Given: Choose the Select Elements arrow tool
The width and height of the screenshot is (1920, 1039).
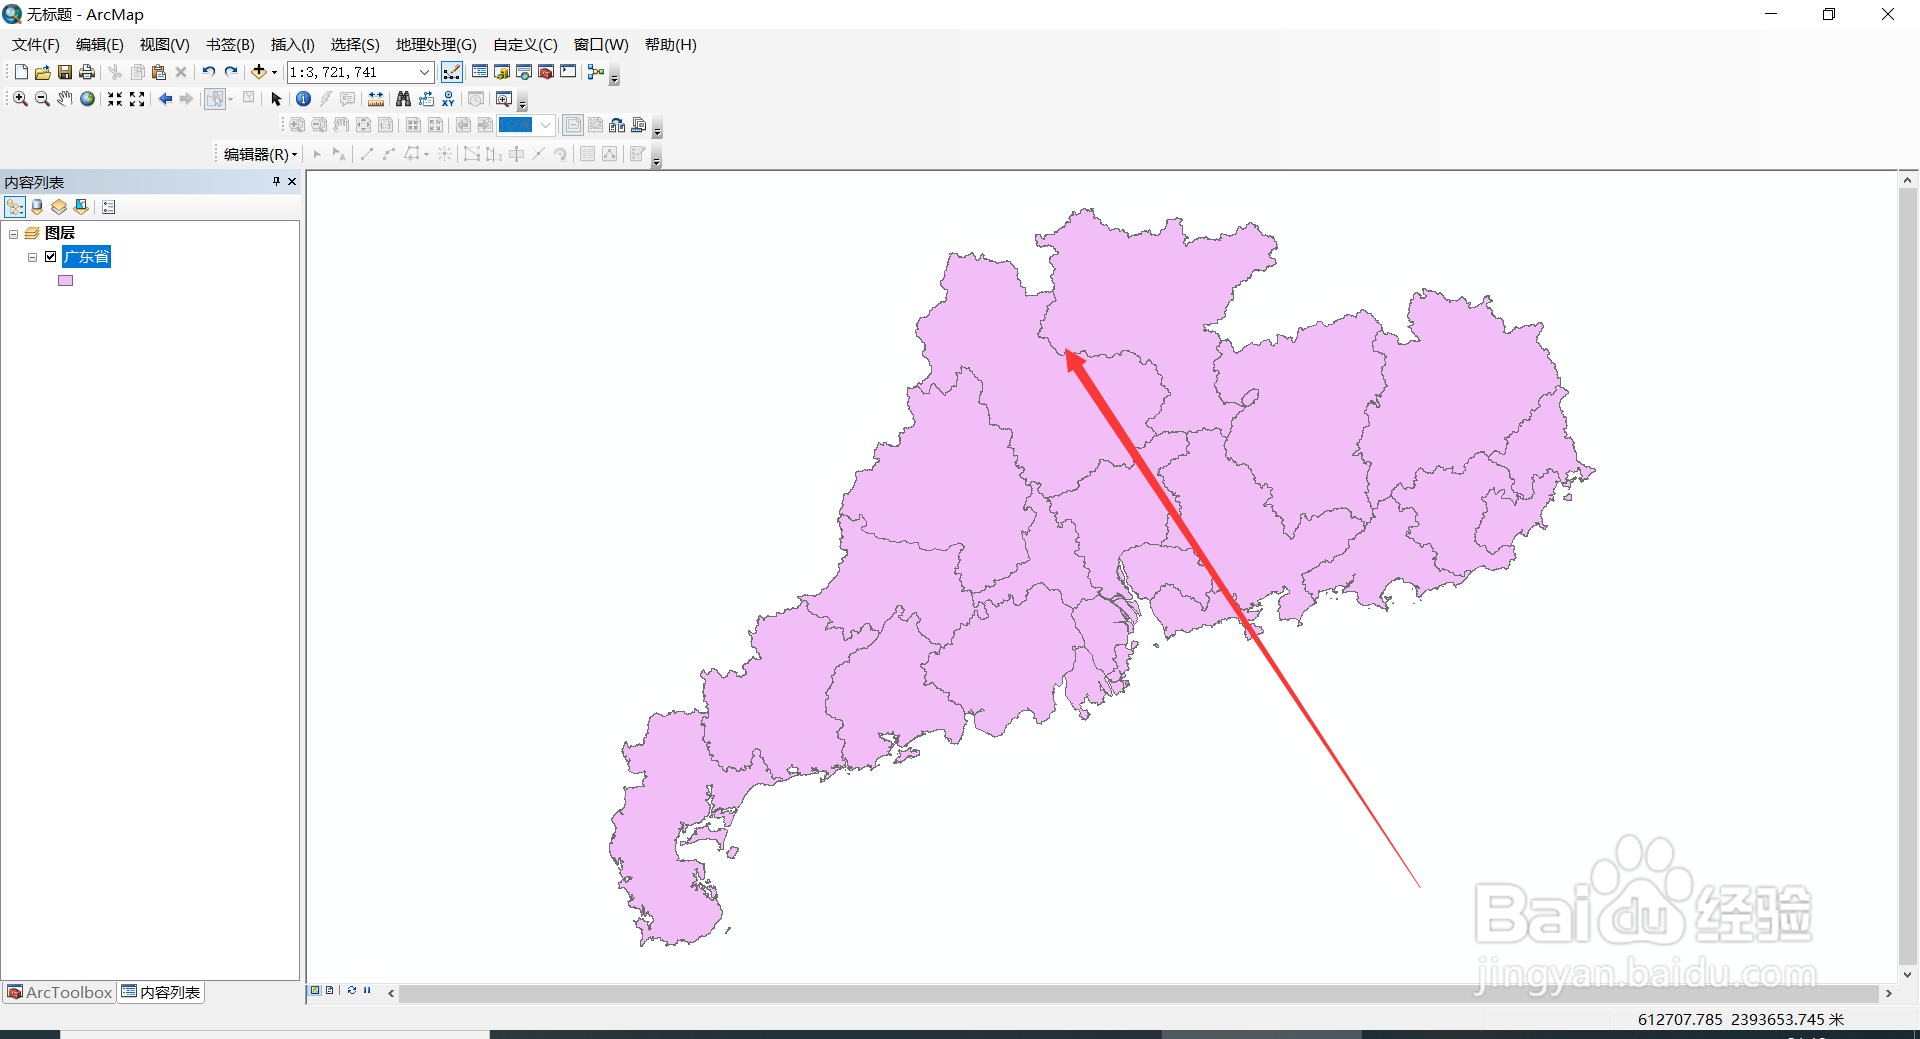Looking at the screenshot, I should click(277, 99).
